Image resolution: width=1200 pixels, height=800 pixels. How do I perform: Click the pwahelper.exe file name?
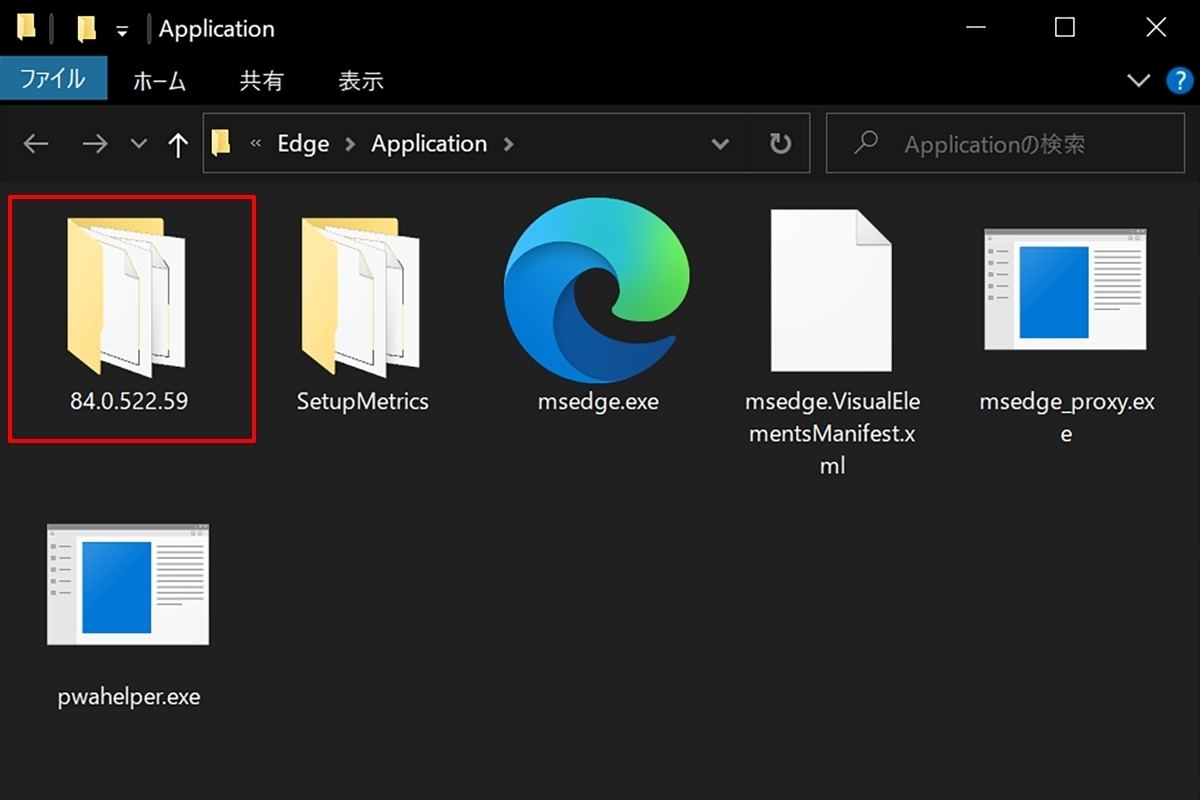[129, 697]
